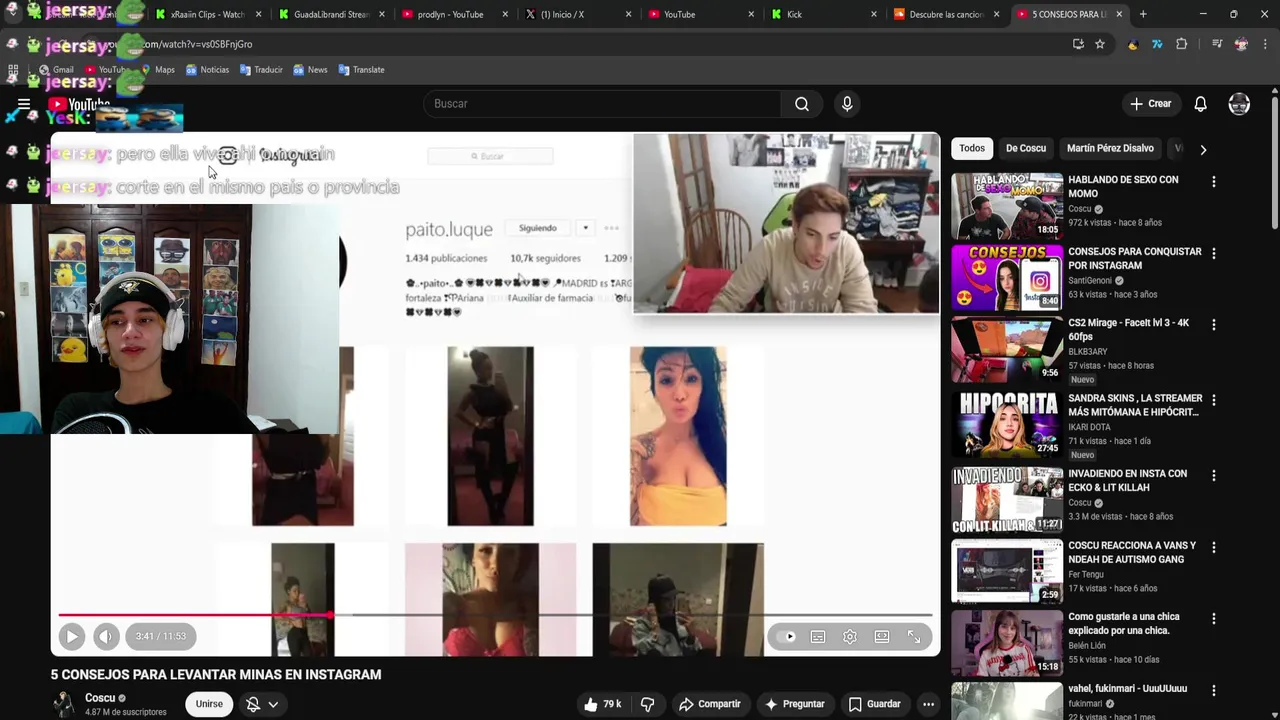Open the Preguntar AI button
Screen dimensions: 1280x720
coord(794,704)
